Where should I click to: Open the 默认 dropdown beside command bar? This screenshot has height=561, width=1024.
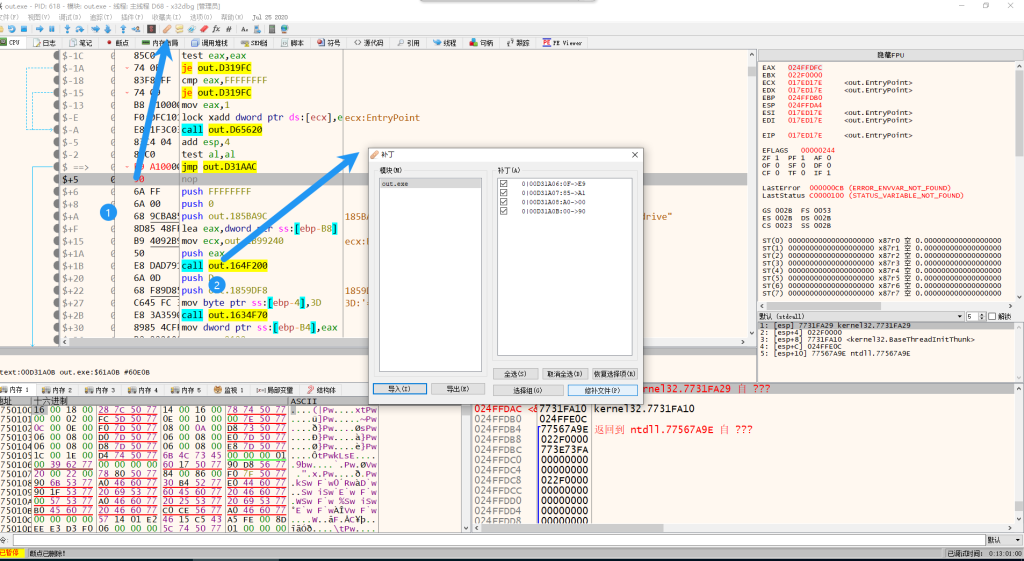[1004, 540]
